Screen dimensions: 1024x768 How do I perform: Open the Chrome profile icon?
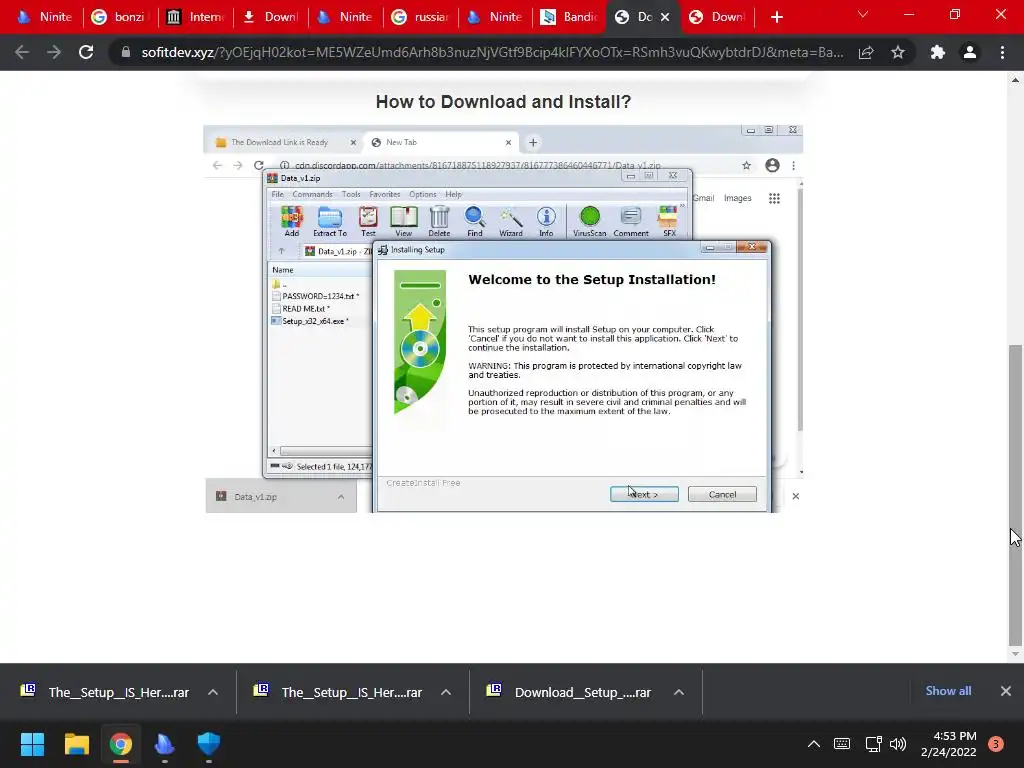[x=970, y=52]
